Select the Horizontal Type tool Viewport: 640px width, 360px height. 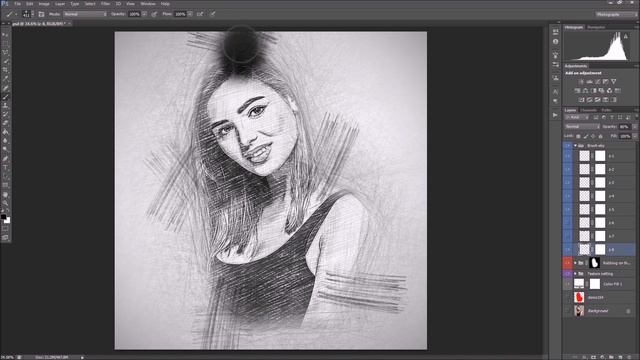coord(5,168)
